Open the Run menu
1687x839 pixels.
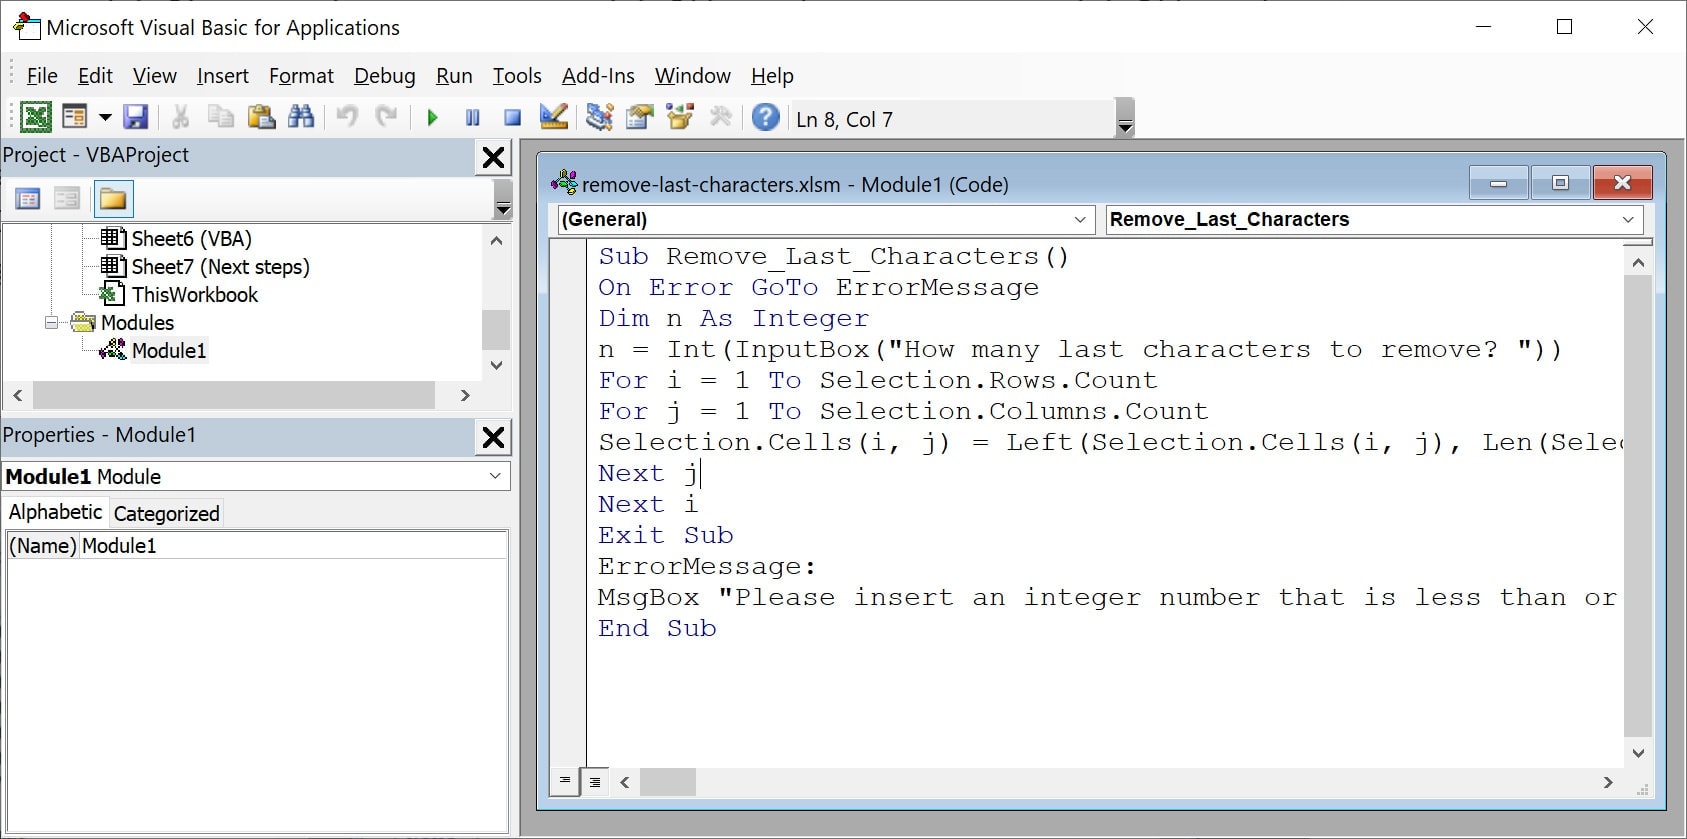pyautogui.click(x=454, y=76)
